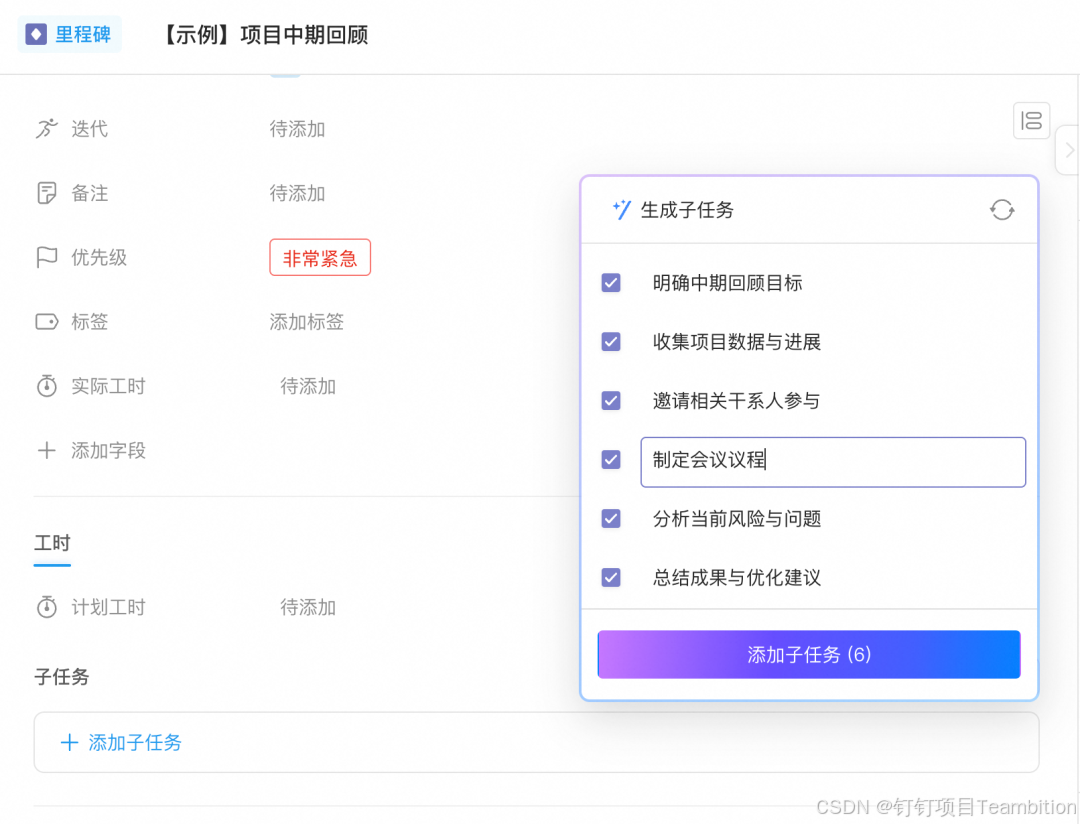Click subtask text 明确中期回顾目标

point(727,283)
